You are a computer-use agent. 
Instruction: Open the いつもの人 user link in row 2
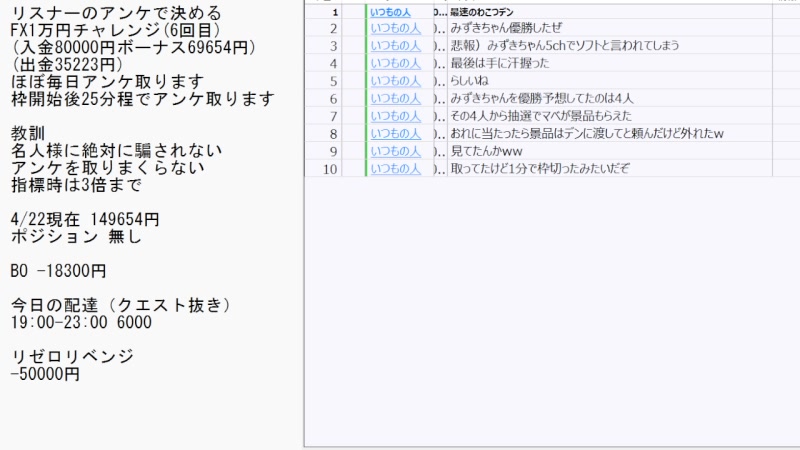point(395,28)
